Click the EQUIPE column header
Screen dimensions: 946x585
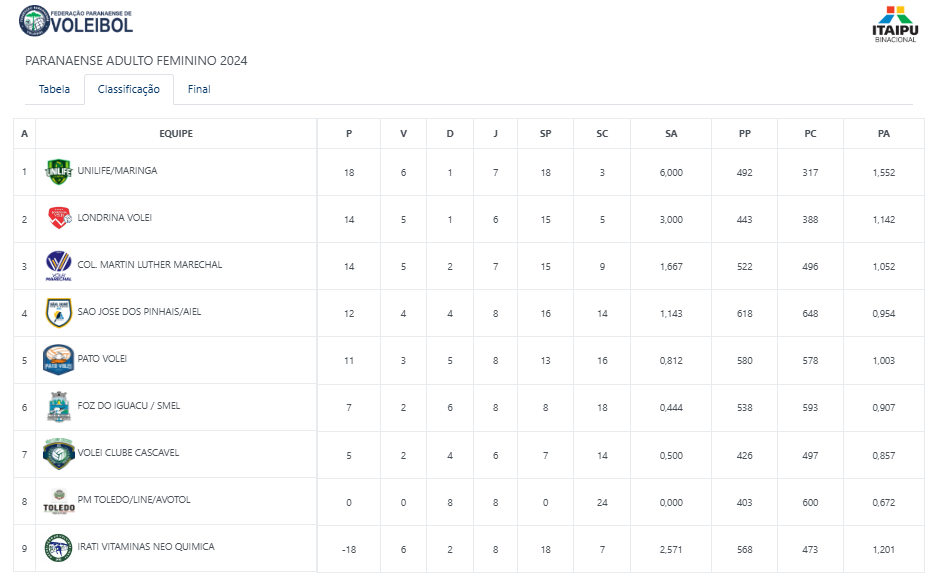[176, 133]
